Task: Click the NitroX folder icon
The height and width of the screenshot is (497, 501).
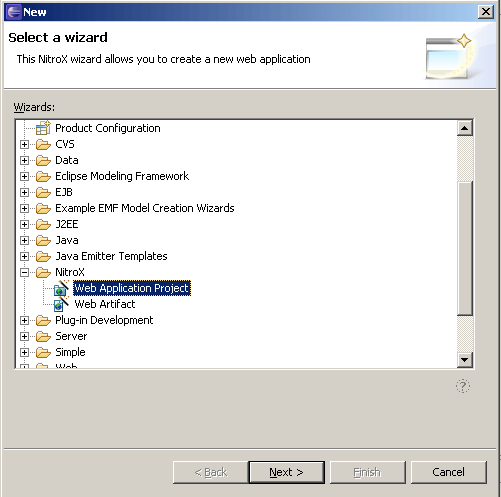Action: [43, 272]
